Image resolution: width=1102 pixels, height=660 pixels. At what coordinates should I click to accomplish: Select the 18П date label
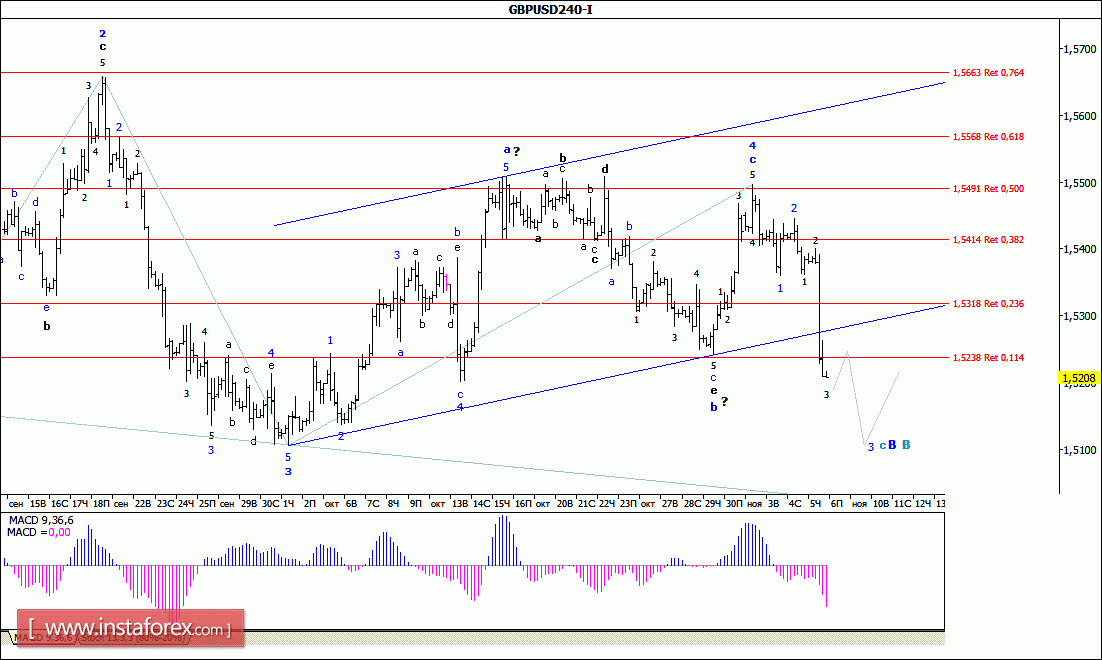101,503
